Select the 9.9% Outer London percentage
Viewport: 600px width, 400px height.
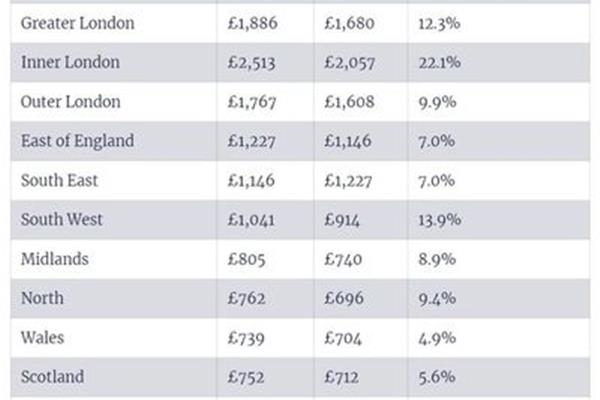437,102
